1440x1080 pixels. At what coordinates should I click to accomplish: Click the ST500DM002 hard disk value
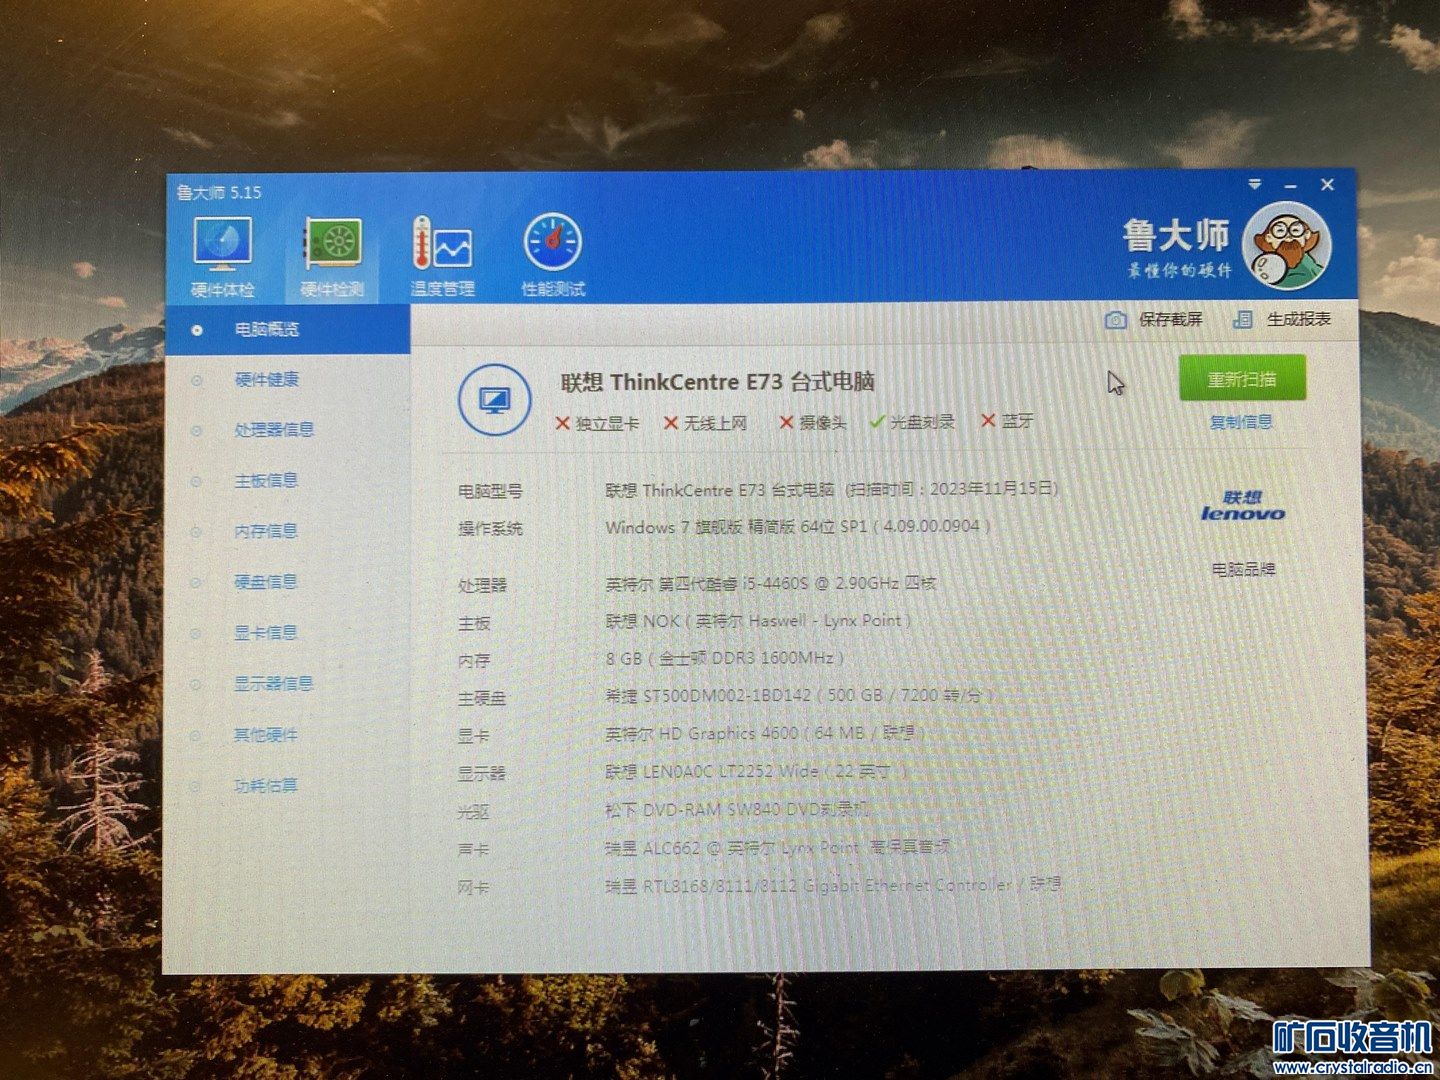[x=799, y=696]
